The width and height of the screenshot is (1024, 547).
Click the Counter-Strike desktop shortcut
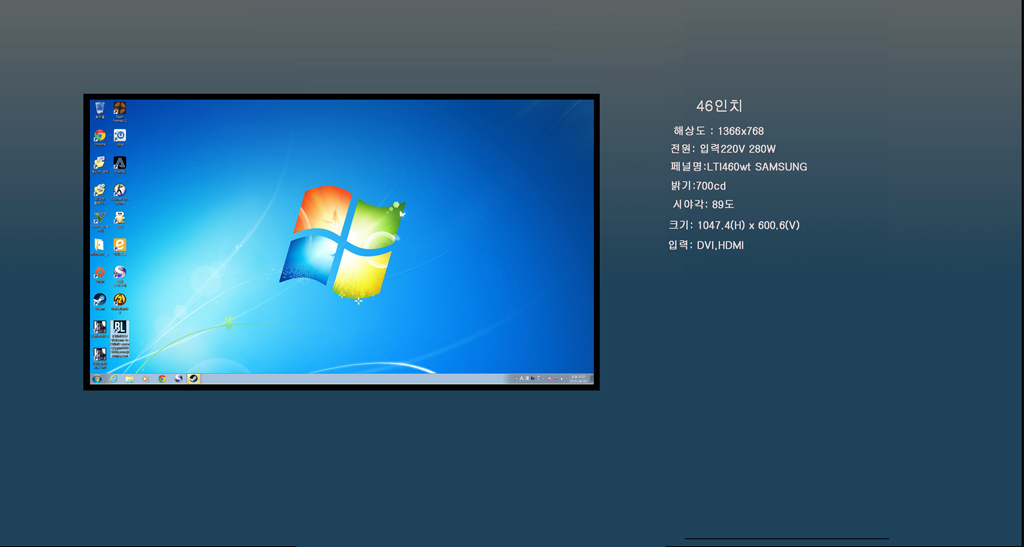[119, 190]
